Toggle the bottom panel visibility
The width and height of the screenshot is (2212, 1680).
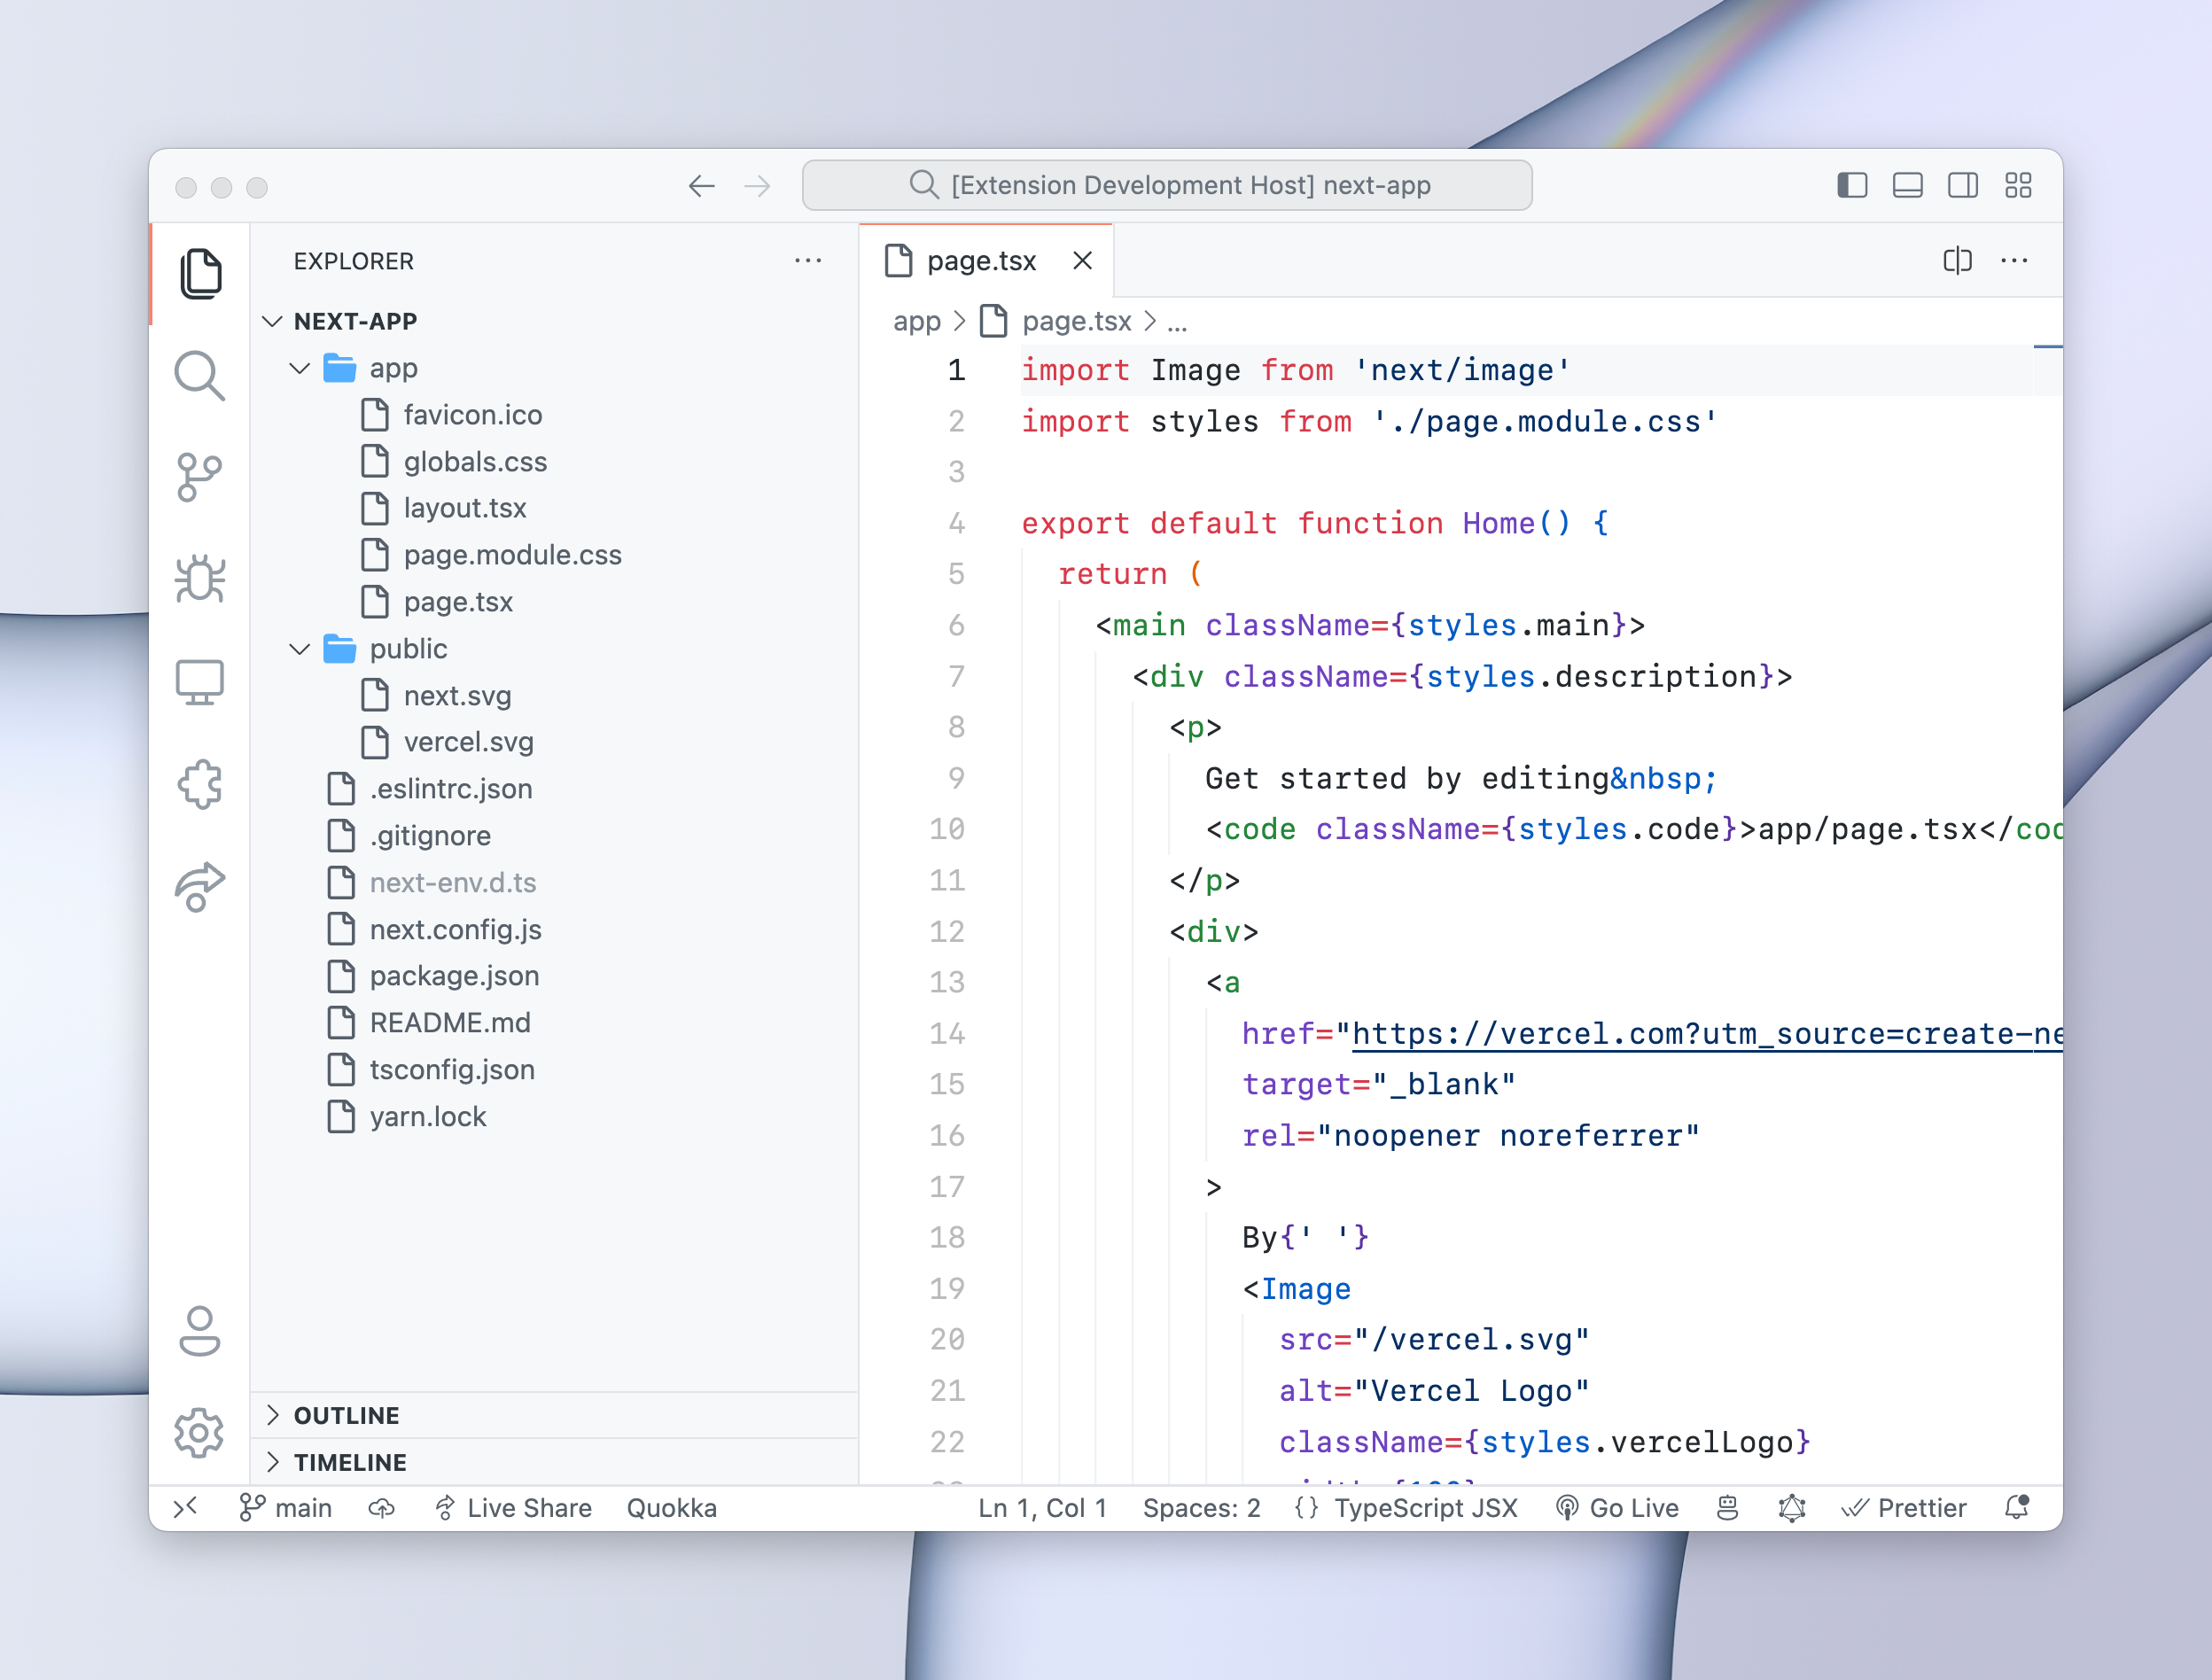pos(1907,185)
